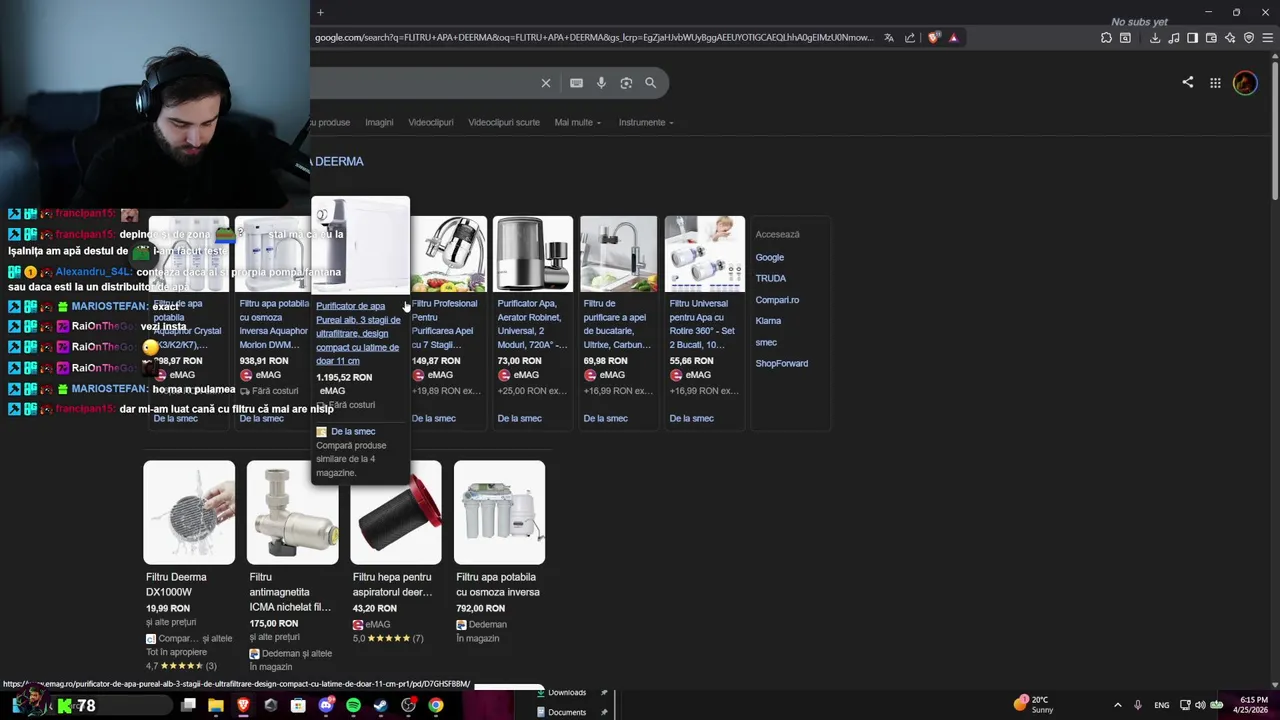
Task: Open the 'Videoclipuri' search tab
Action: click(431, 122)
